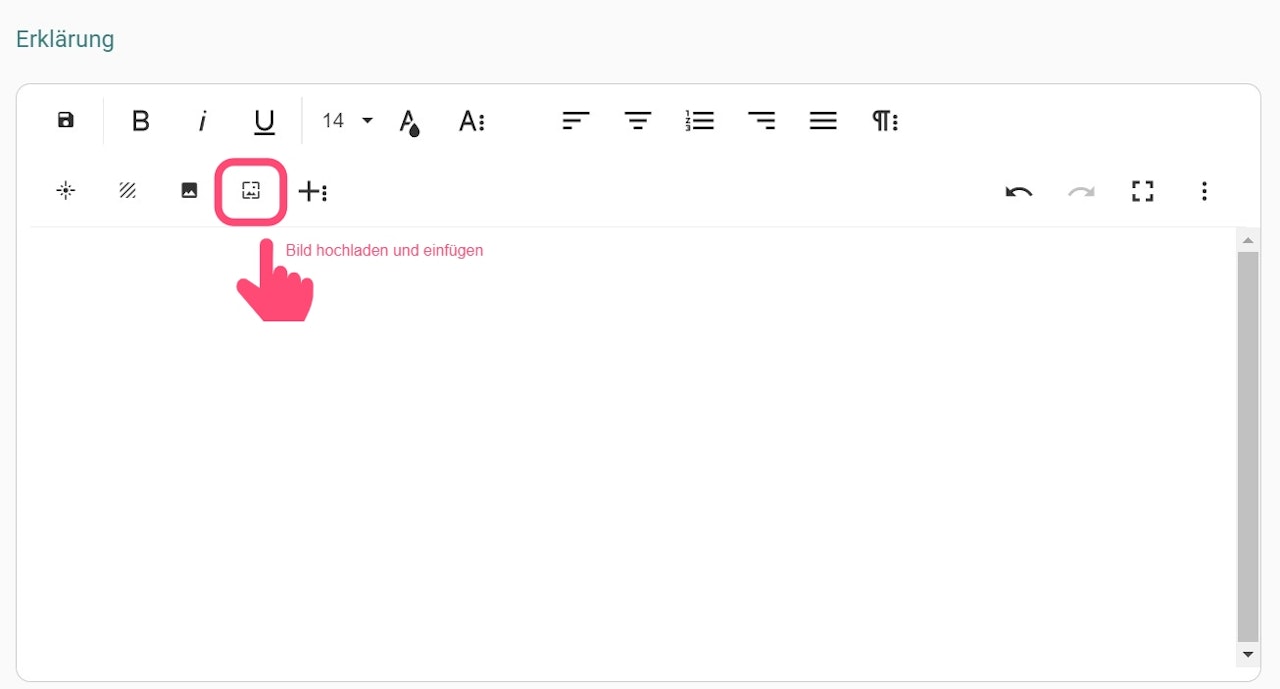
Task: Center align the text
Action: (638, 121)
